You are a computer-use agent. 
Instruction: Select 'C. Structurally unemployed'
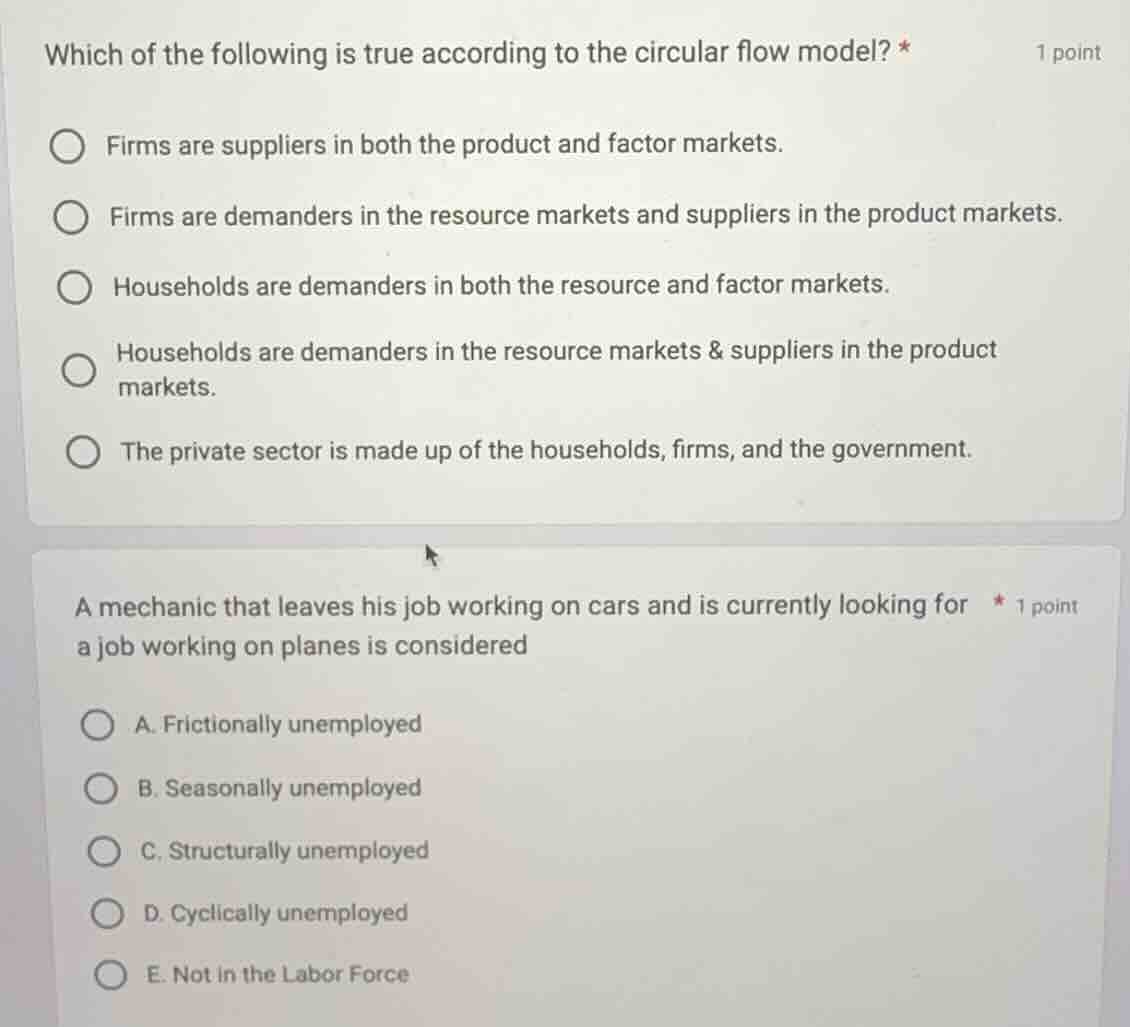(x=103, y=851)
